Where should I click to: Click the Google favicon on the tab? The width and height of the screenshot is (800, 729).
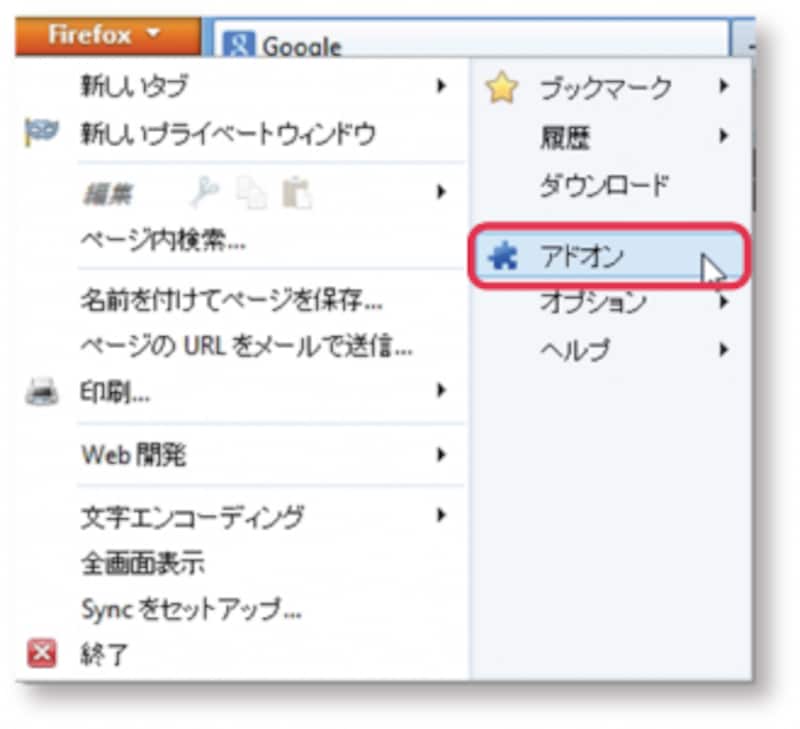tap(240, 42)
